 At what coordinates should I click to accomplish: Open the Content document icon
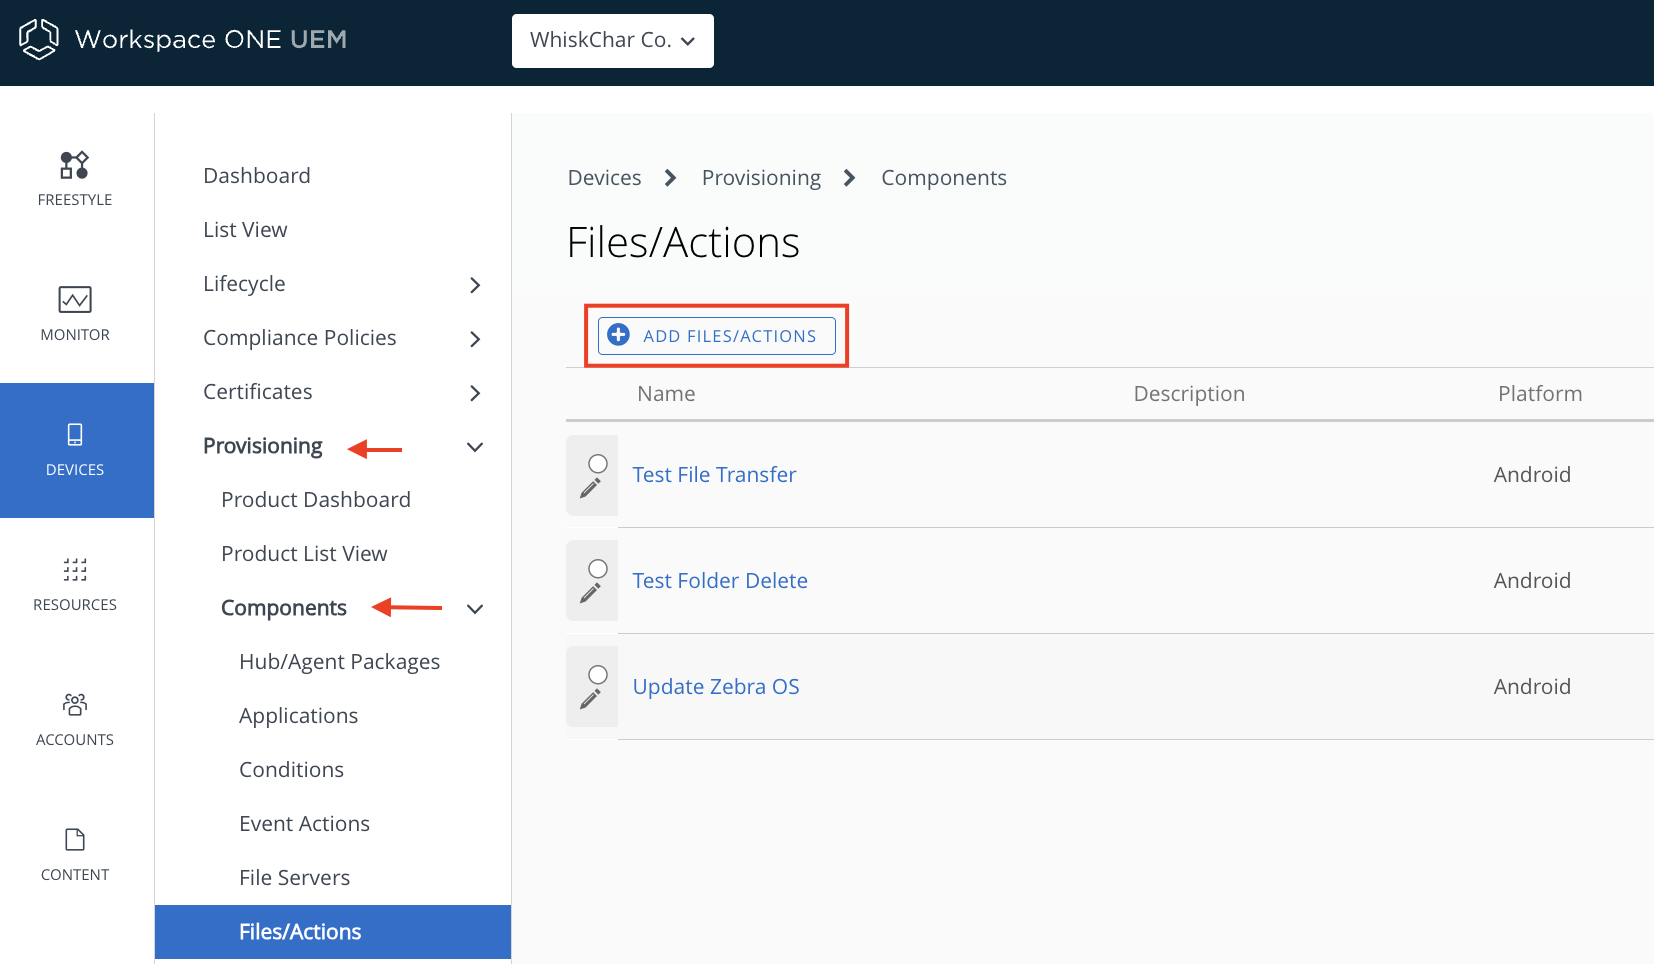(75, 840)
